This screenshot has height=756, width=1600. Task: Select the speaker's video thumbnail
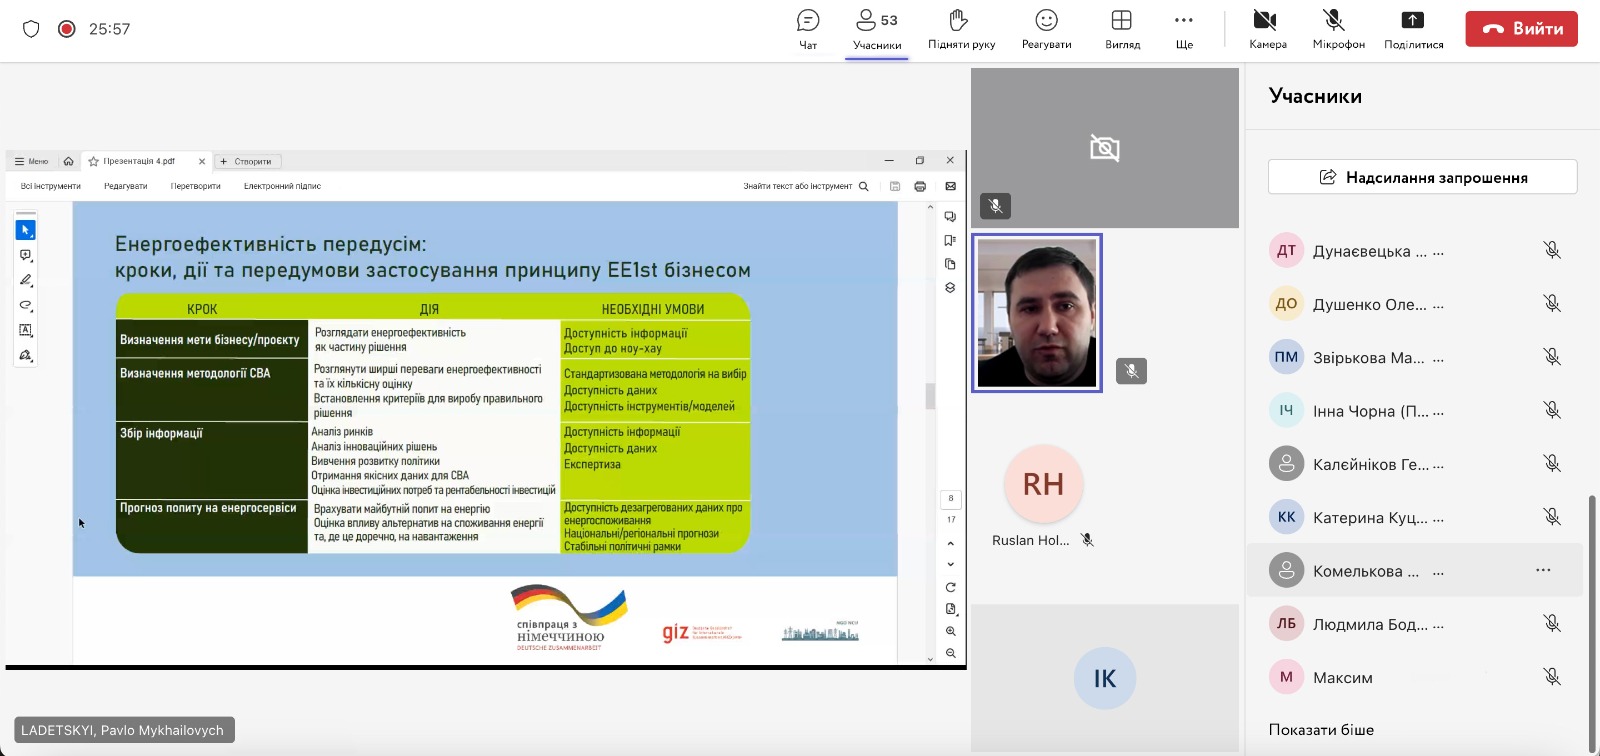coord(1037,313)
